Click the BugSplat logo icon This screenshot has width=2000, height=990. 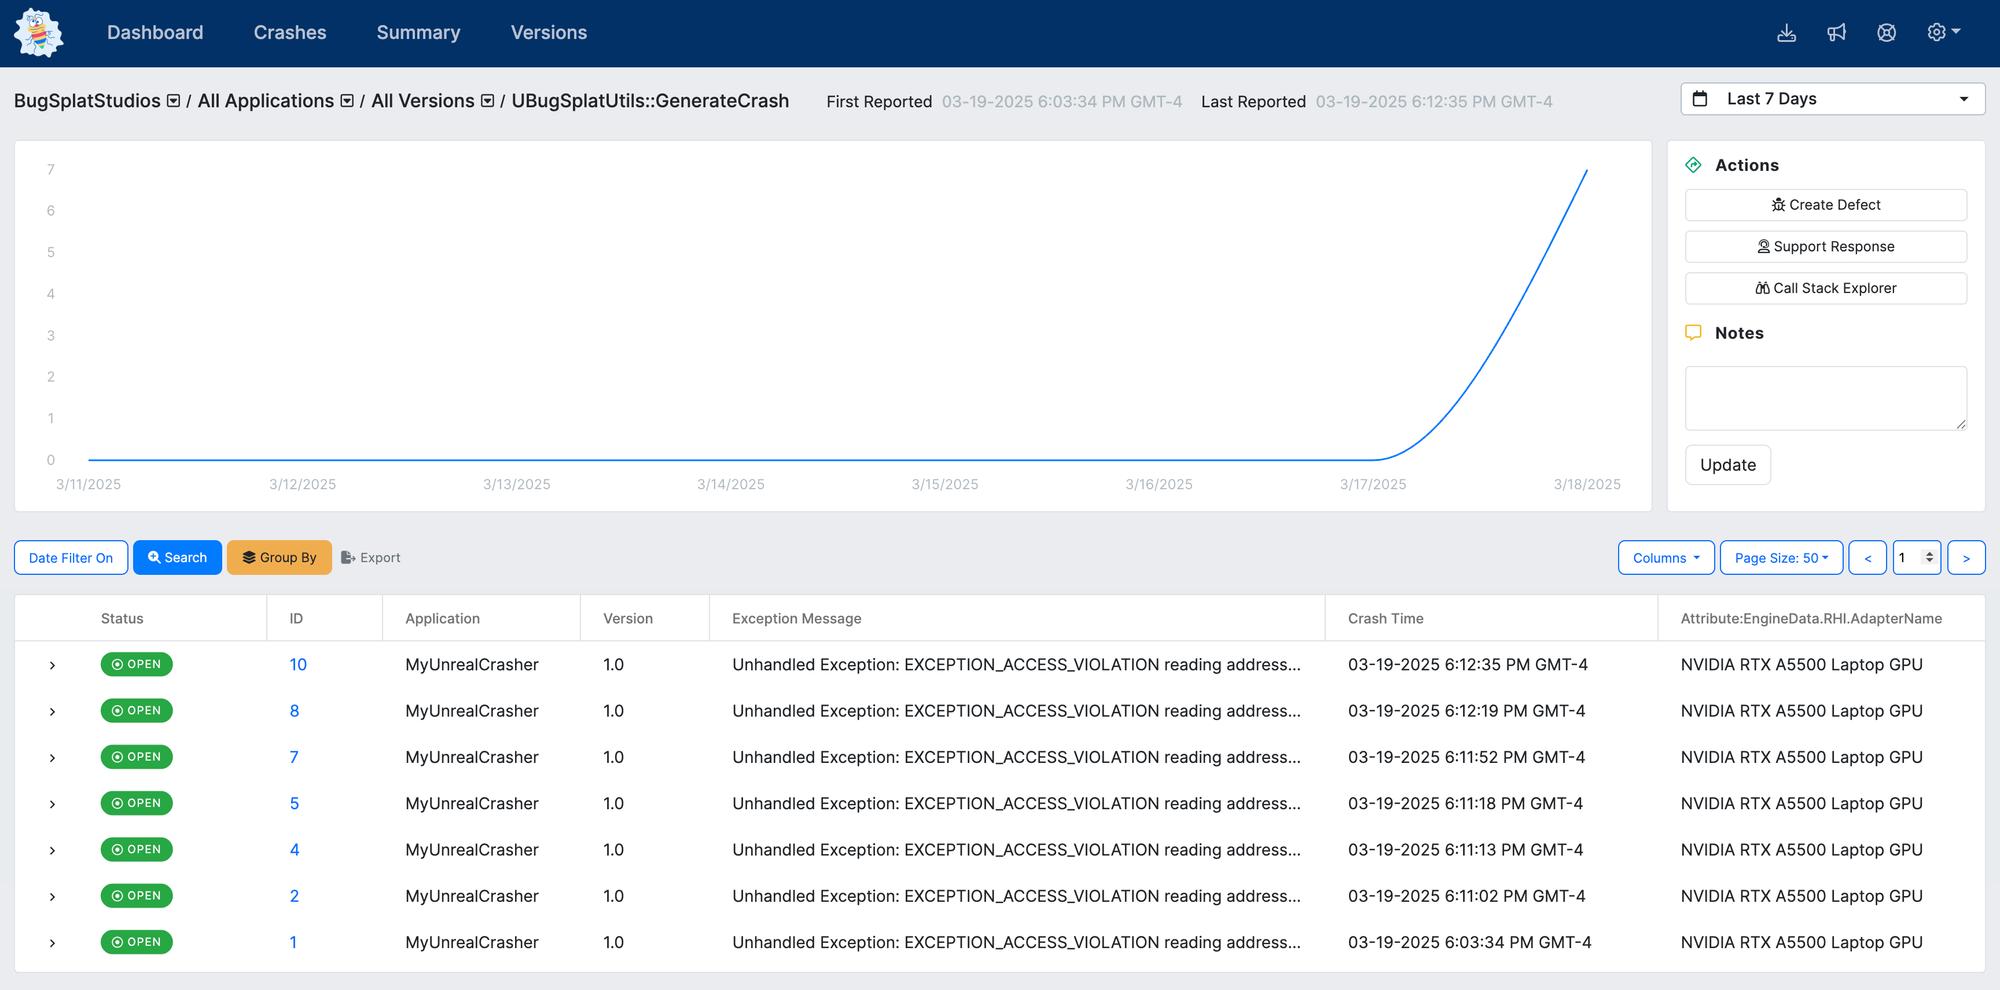[39, 33]
